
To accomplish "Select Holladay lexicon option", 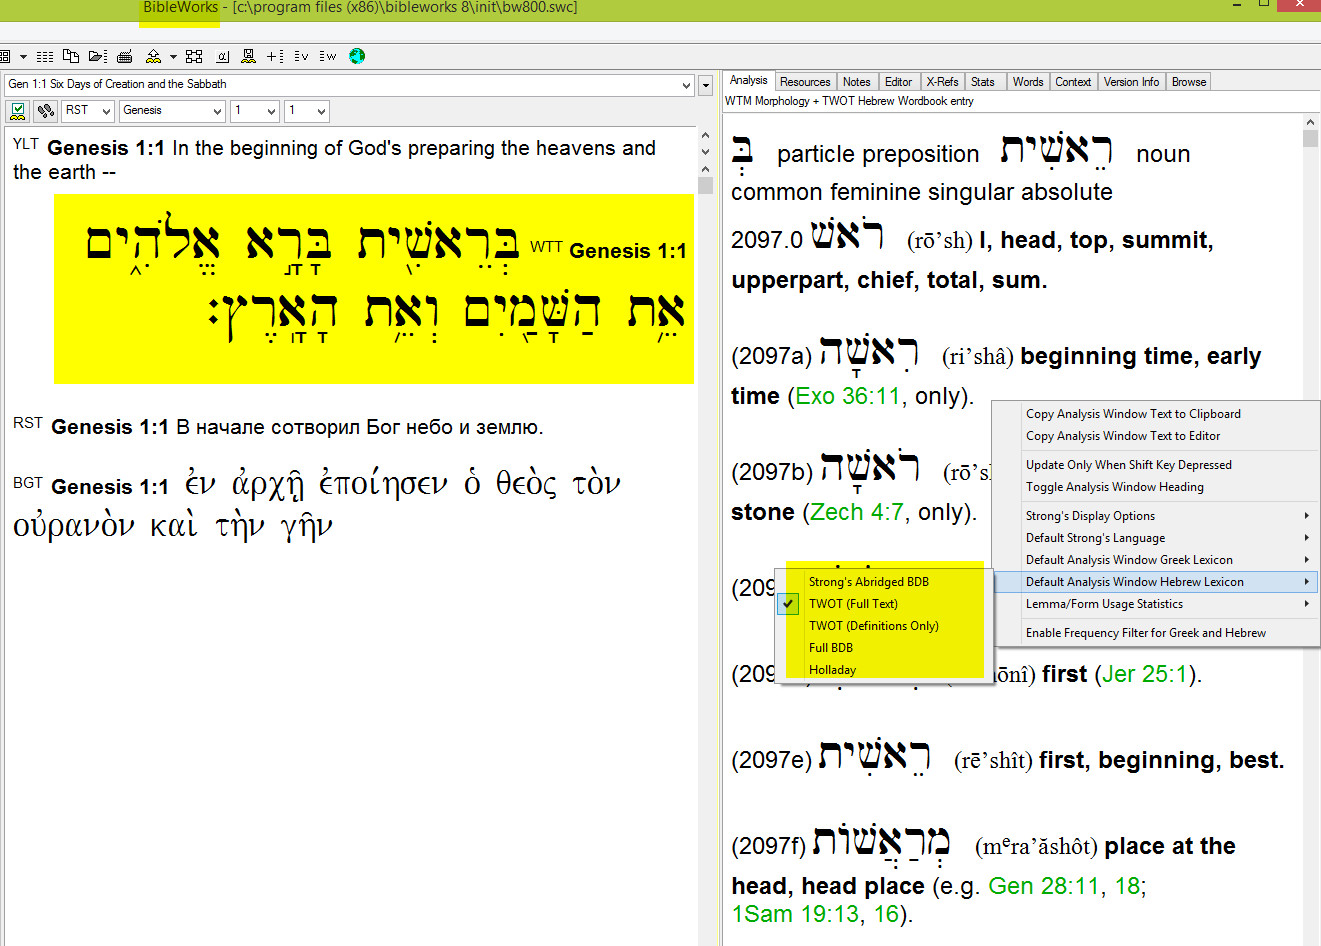I will point(884,670).
